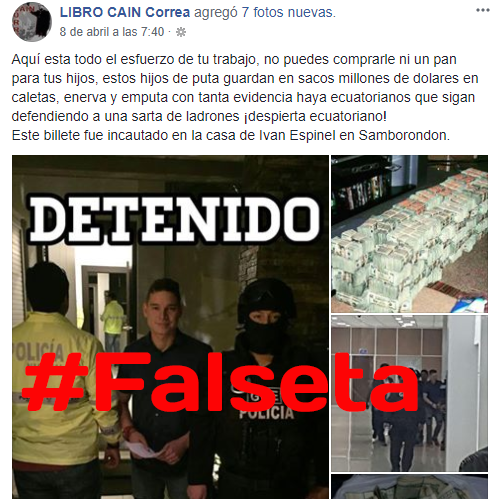The height and width of the screenshot is (499, 499).
Task: View the police hallway escort photo
Action: pos(409,393)
